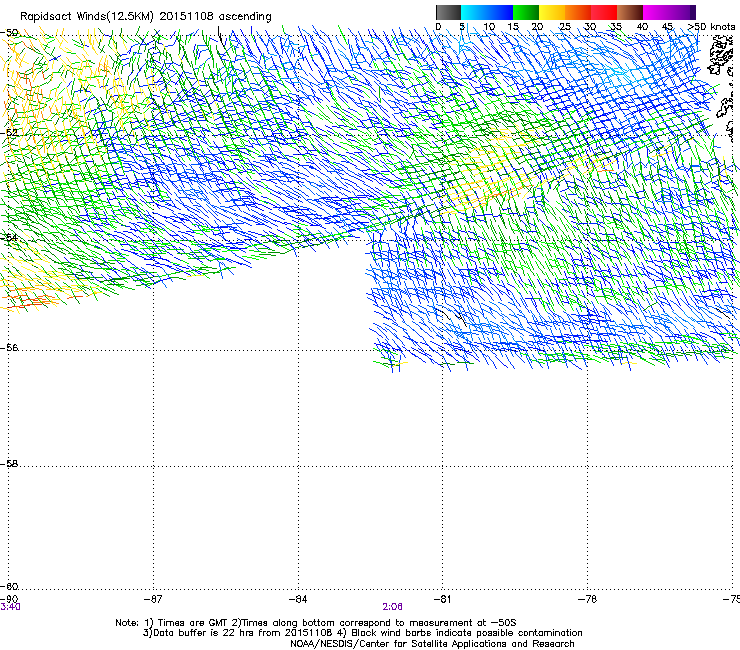Click the brown 35–40 knots legend swatch
Image resolution: width=740 pixels, height=650 pixels.
point(630,12)
